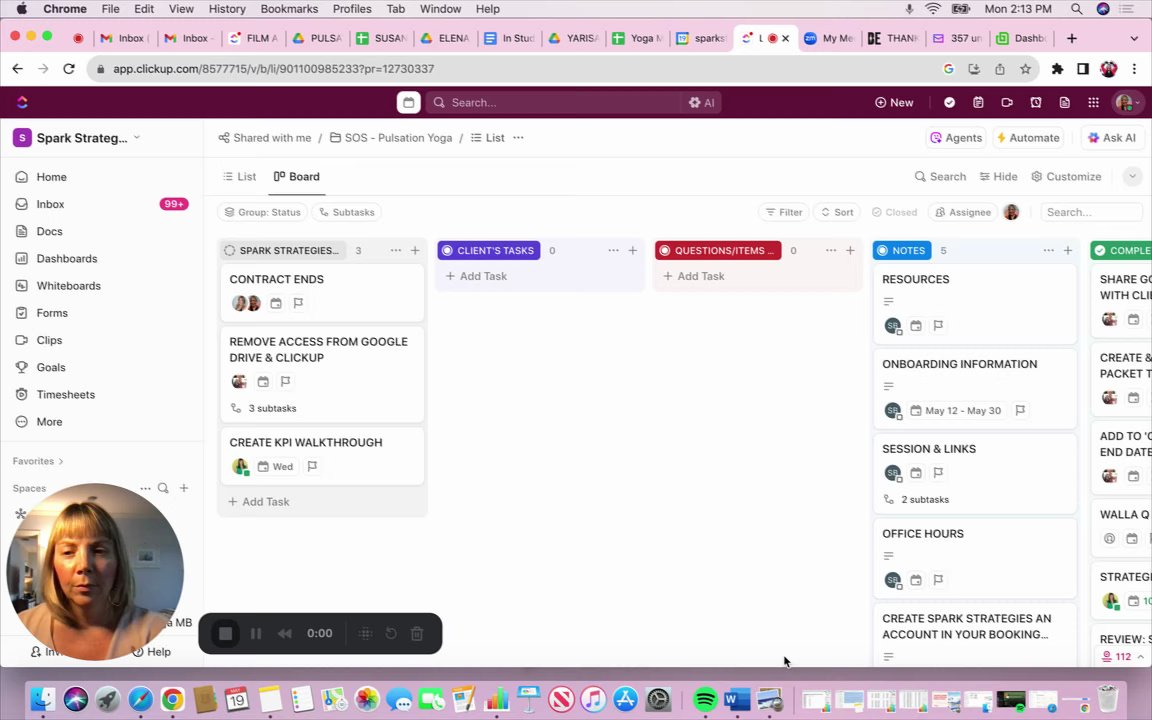Screen dimensions: 1152x720
Task: Click Add Task in SPARK STRATEGIES column
Action: (259, 502)
